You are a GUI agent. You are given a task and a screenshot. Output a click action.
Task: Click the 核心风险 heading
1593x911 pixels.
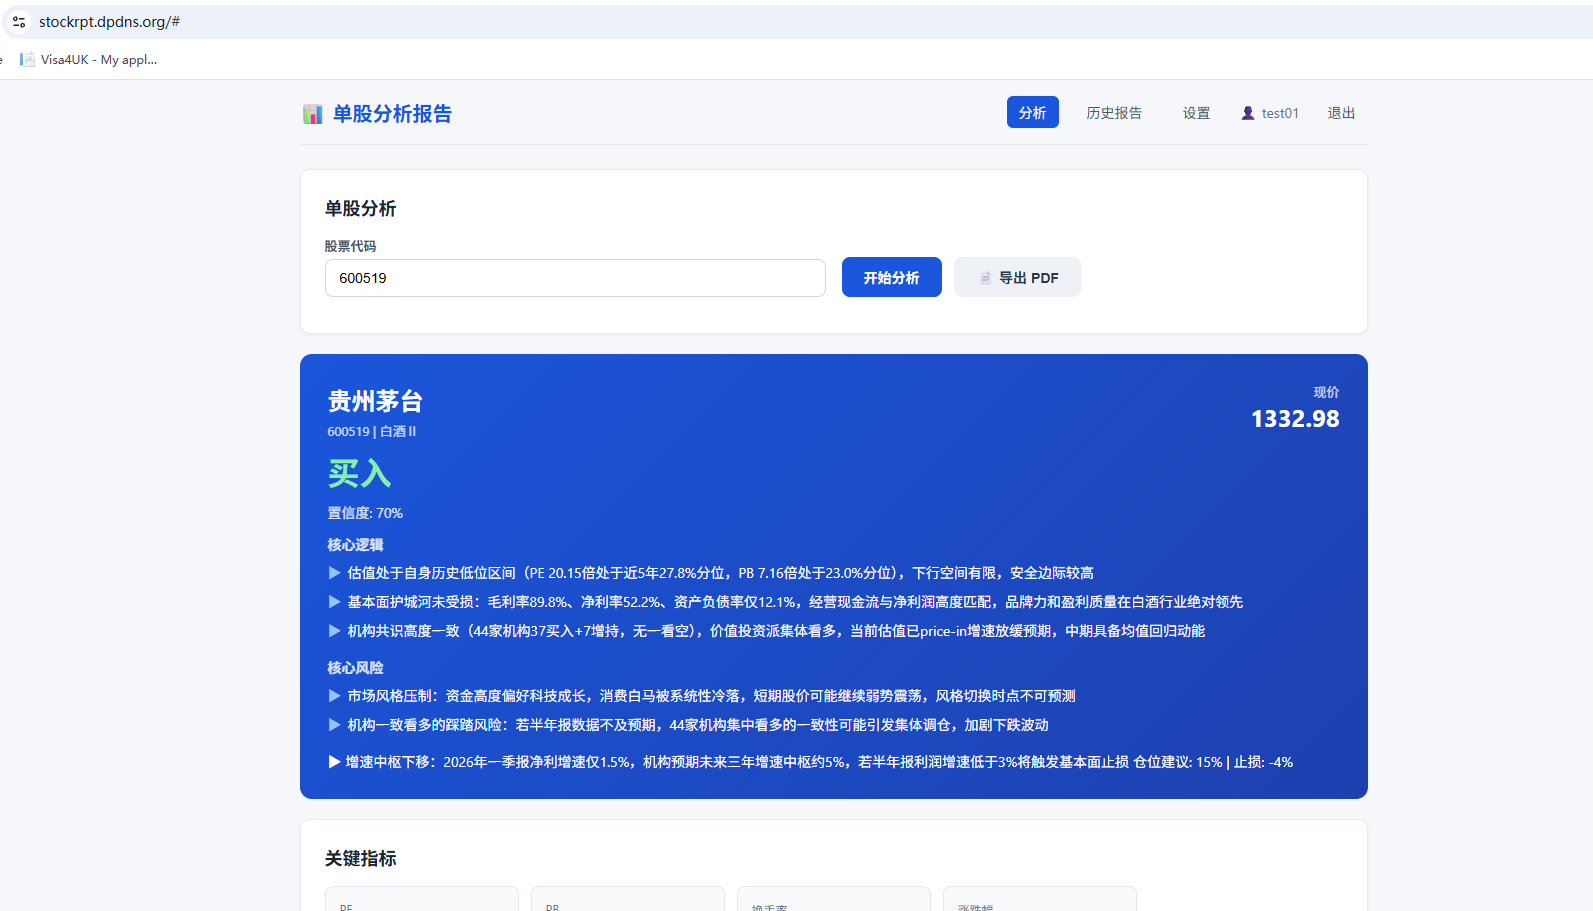[x=356, y=668]
